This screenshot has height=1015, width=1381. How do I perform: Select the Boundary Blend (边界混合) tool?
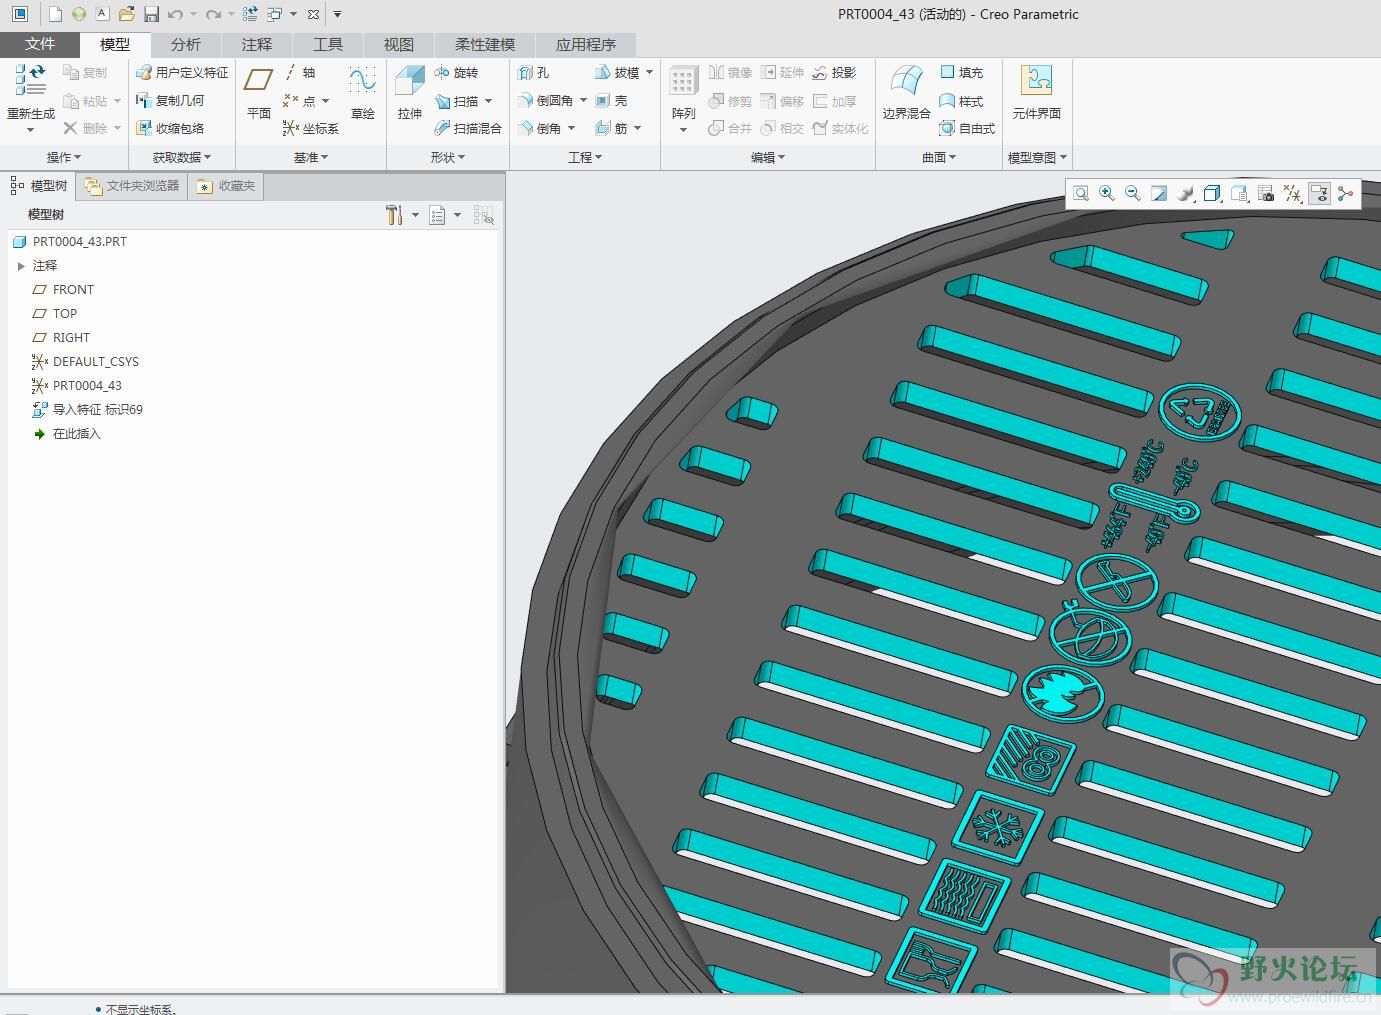click(907, 92)
